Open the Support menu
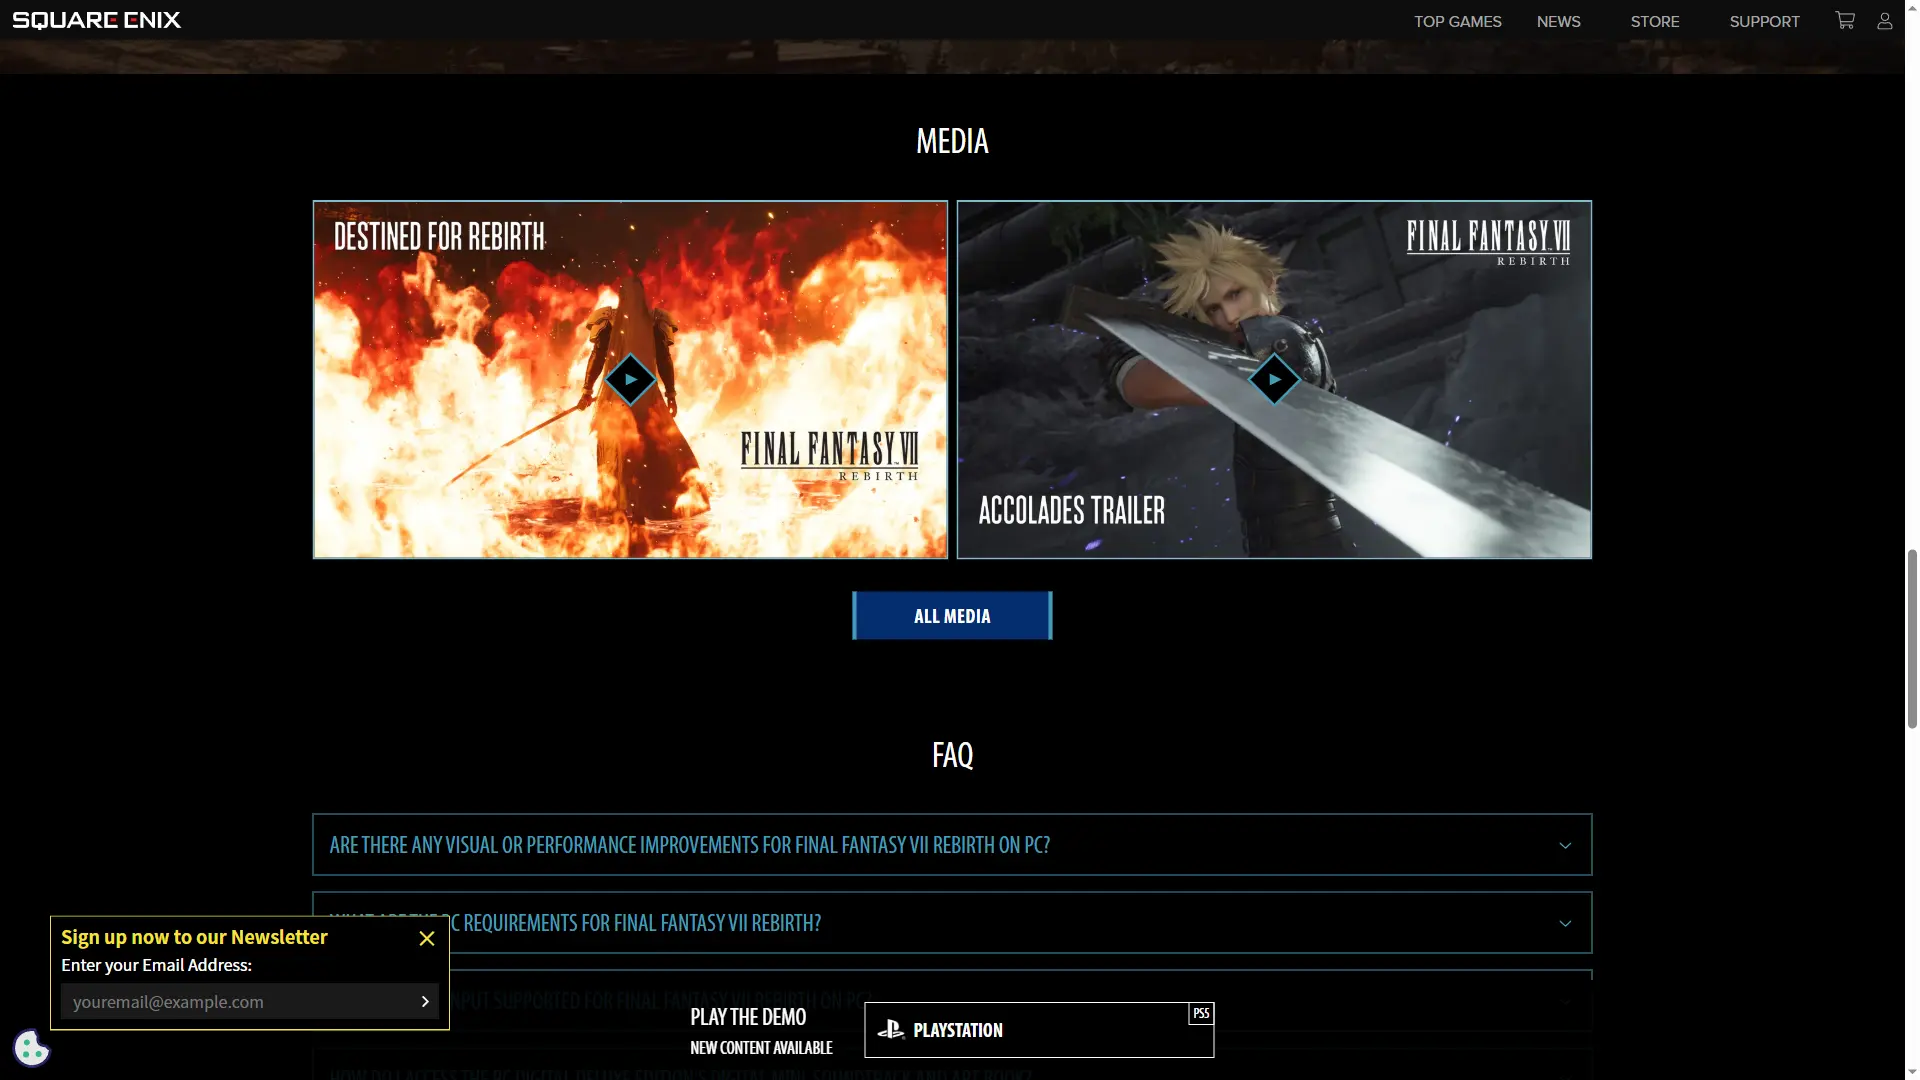The image size is (1920, 1080). pyautogui.click(x=1764, y=21)
